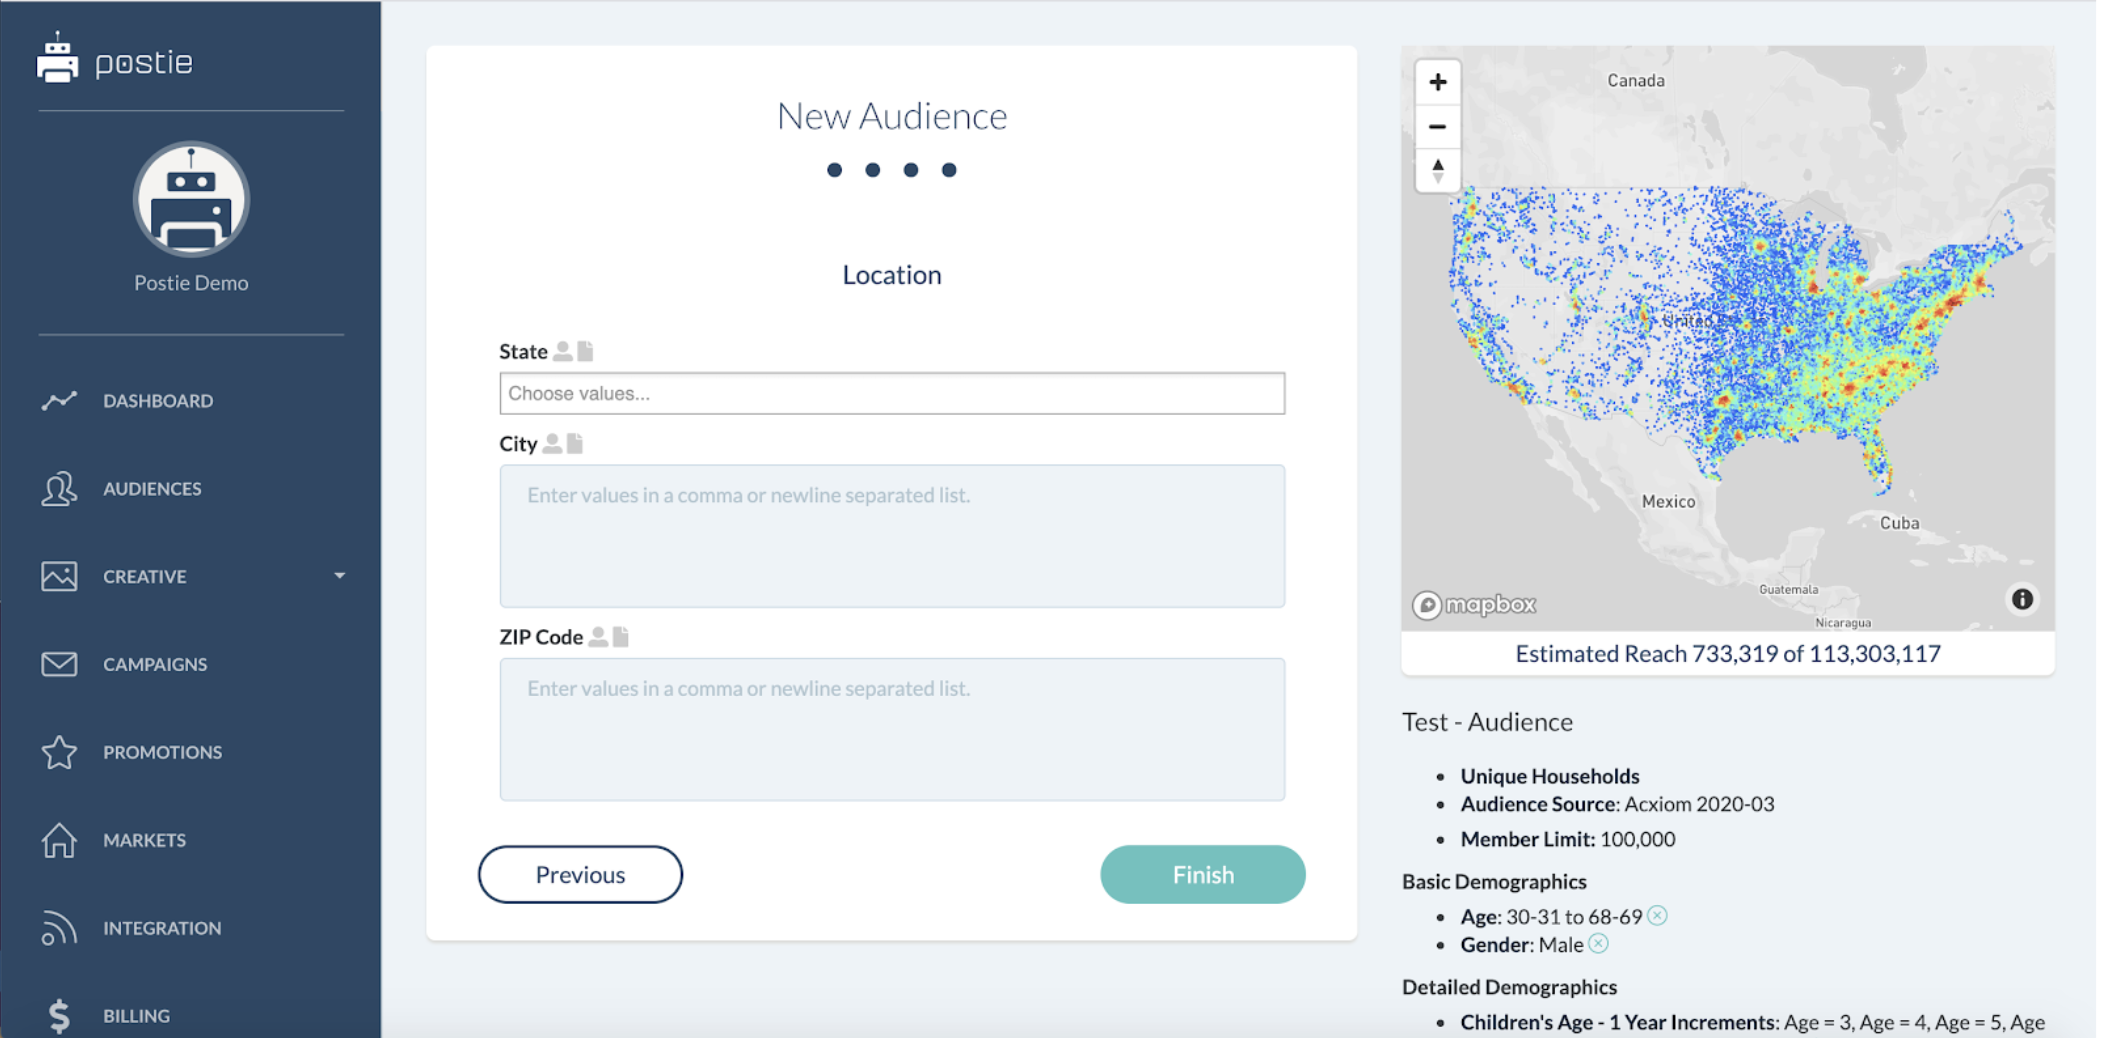
Task: Click the person icon beside ZIP Code
Action: click(598, 637)
